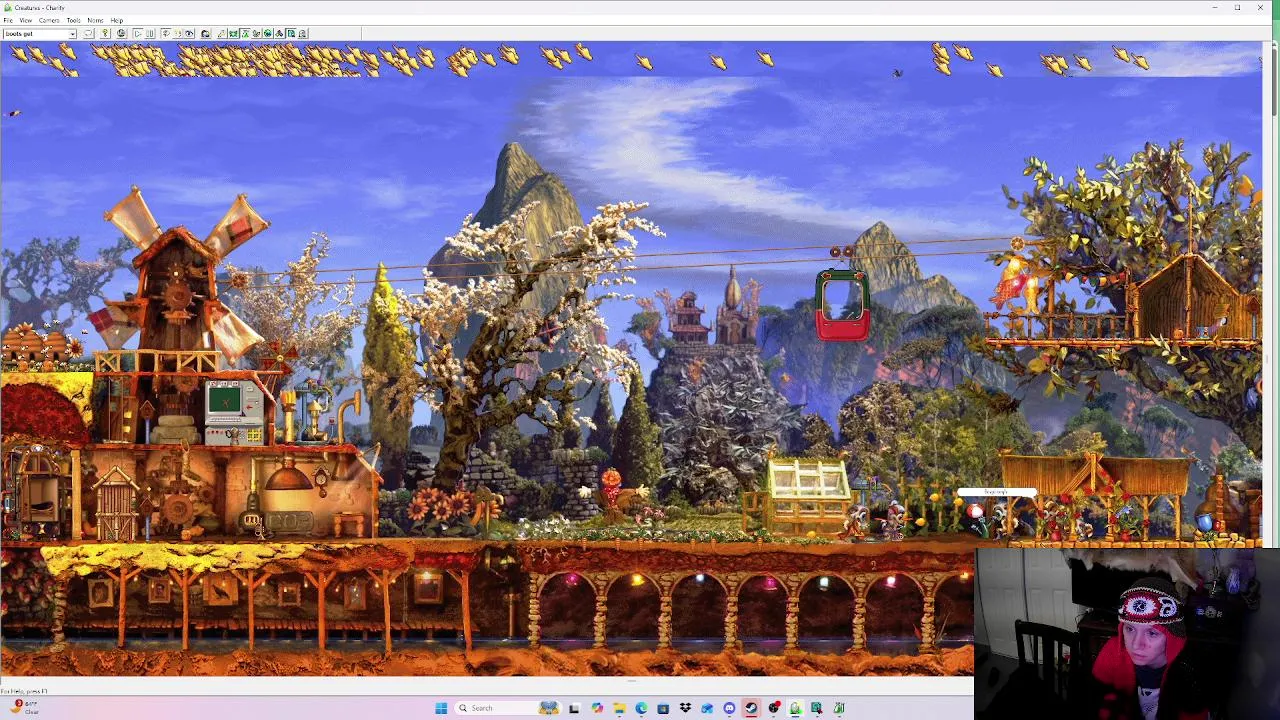Click the last toolbar kit icon
1280x720 pixels.
303,34
